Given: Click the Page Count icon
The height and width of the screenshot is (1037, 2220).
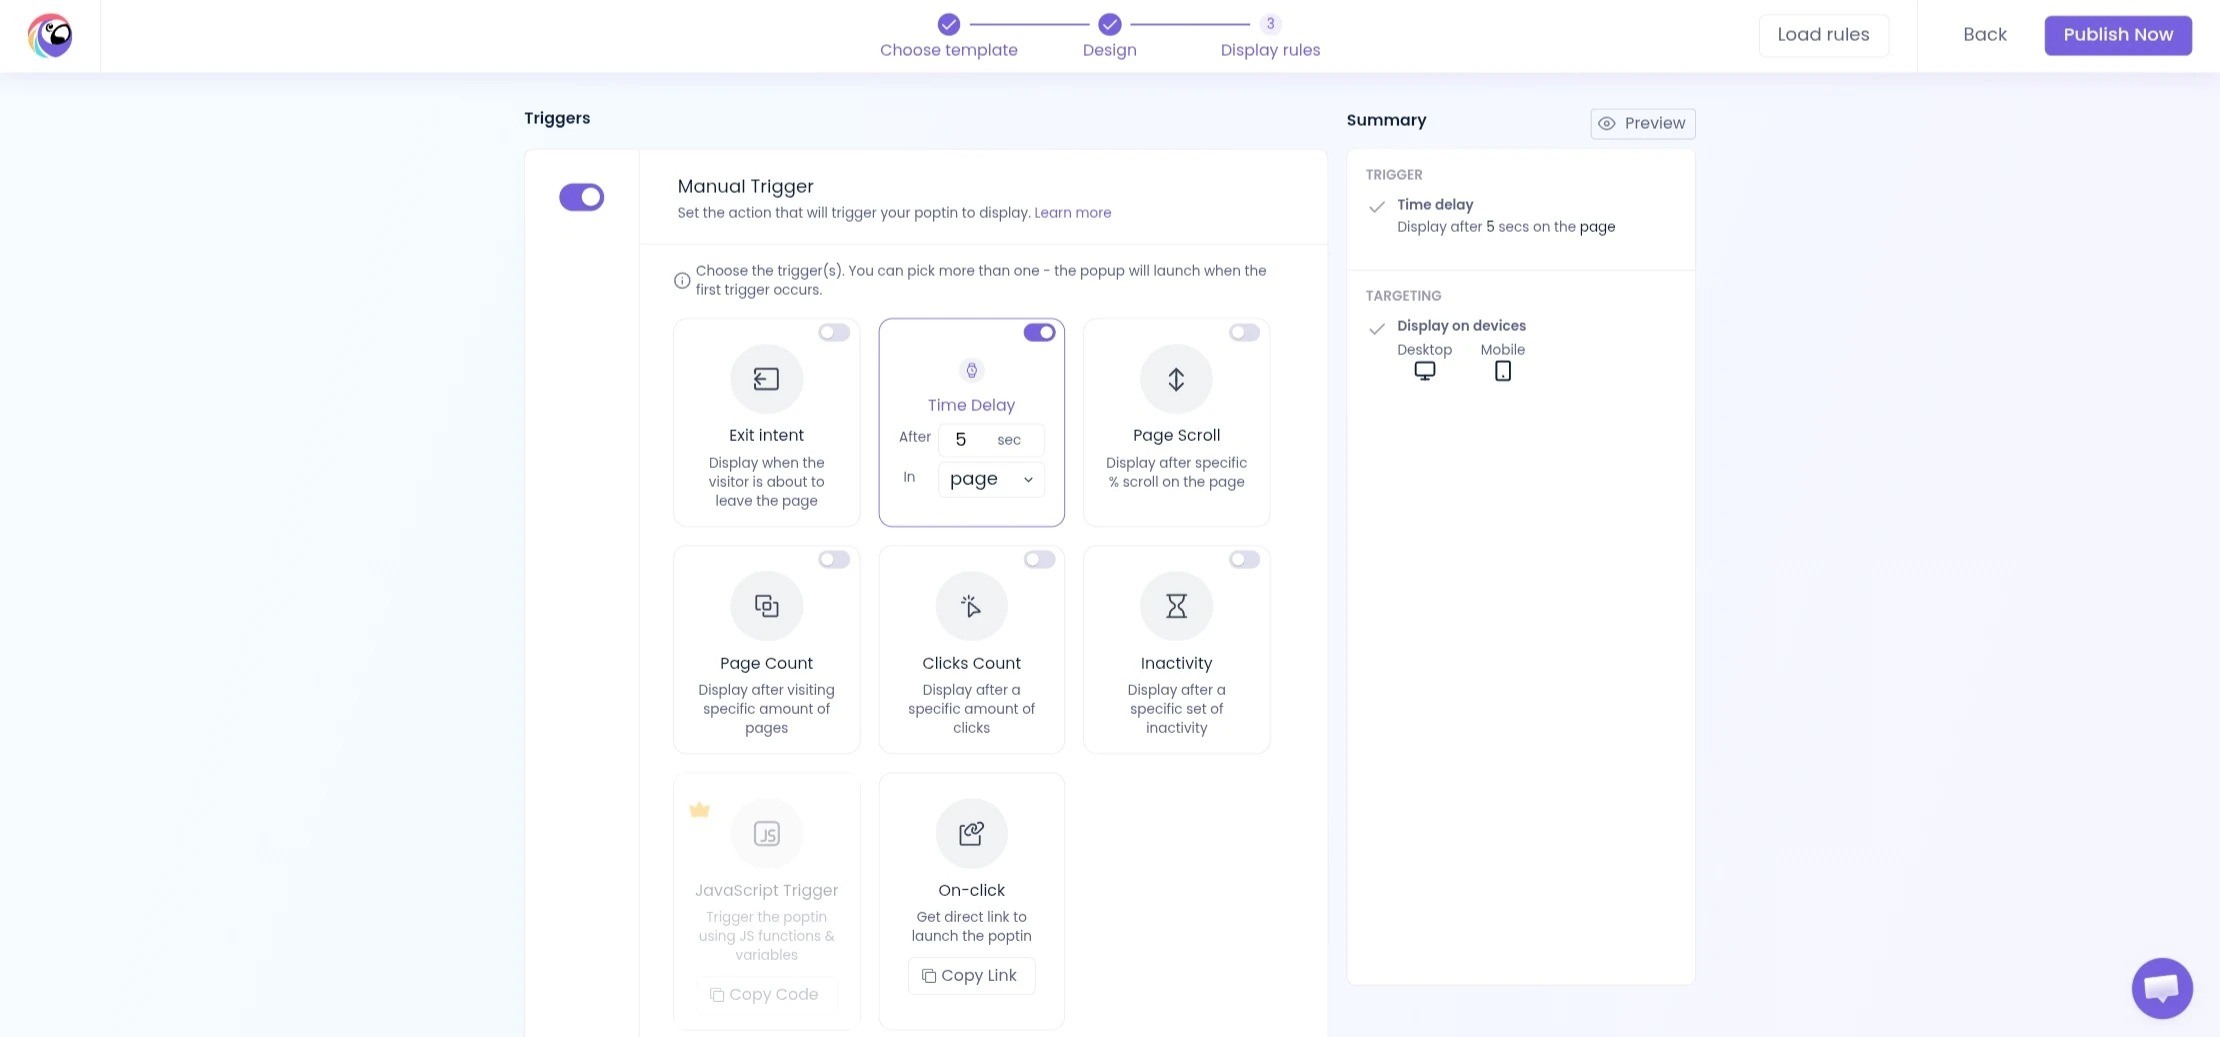Looking at the screenshot, I should tap(766, 606).
